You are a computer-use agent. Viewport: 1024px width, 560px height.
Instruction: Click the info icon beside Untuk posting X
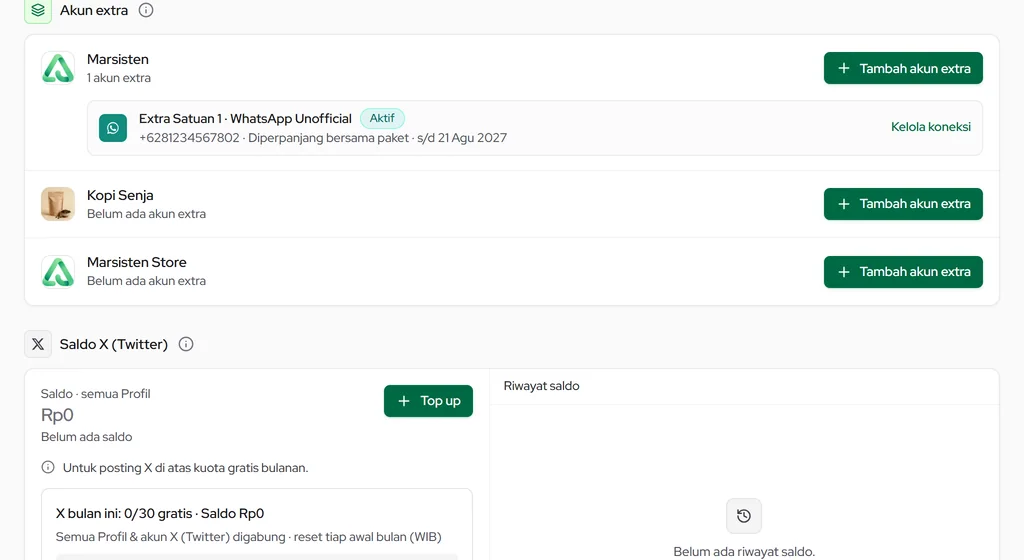pyautogui.click(x=48, y=467)
